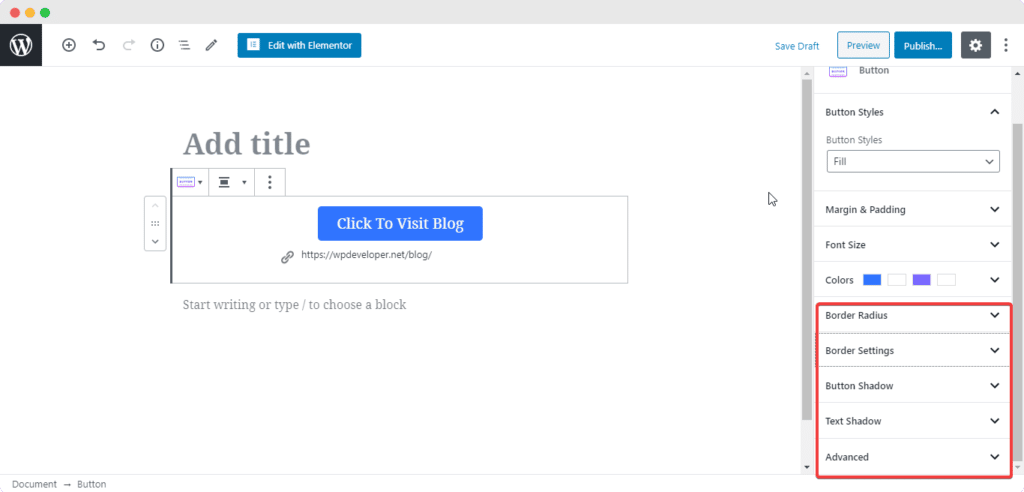This screenshot has width=1024, height=492.
Task: Open the Button Styles Fill dropdown
Action: [913, 161]
